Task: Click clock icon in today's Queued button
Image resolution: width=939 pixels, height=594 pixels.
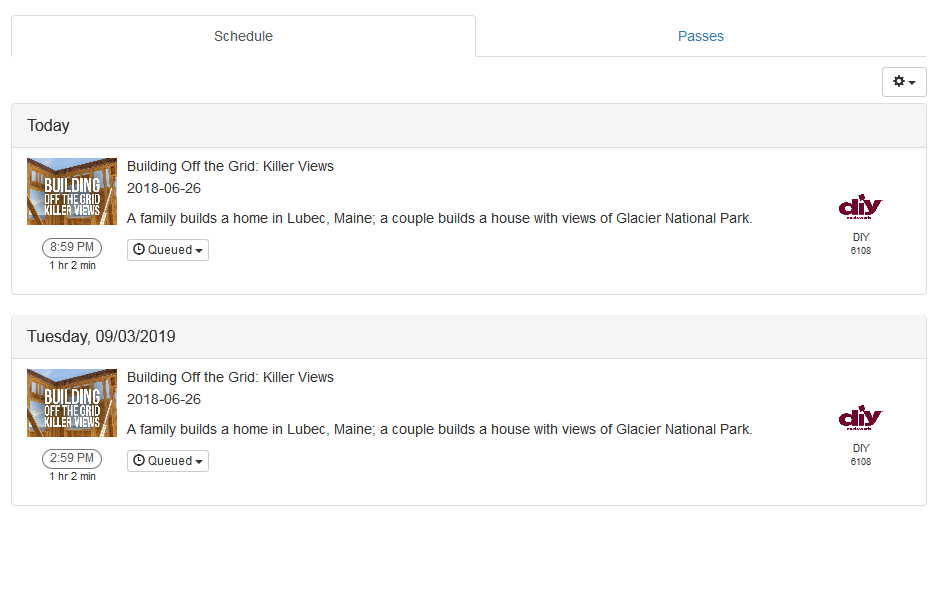Action: coord(139,250)
